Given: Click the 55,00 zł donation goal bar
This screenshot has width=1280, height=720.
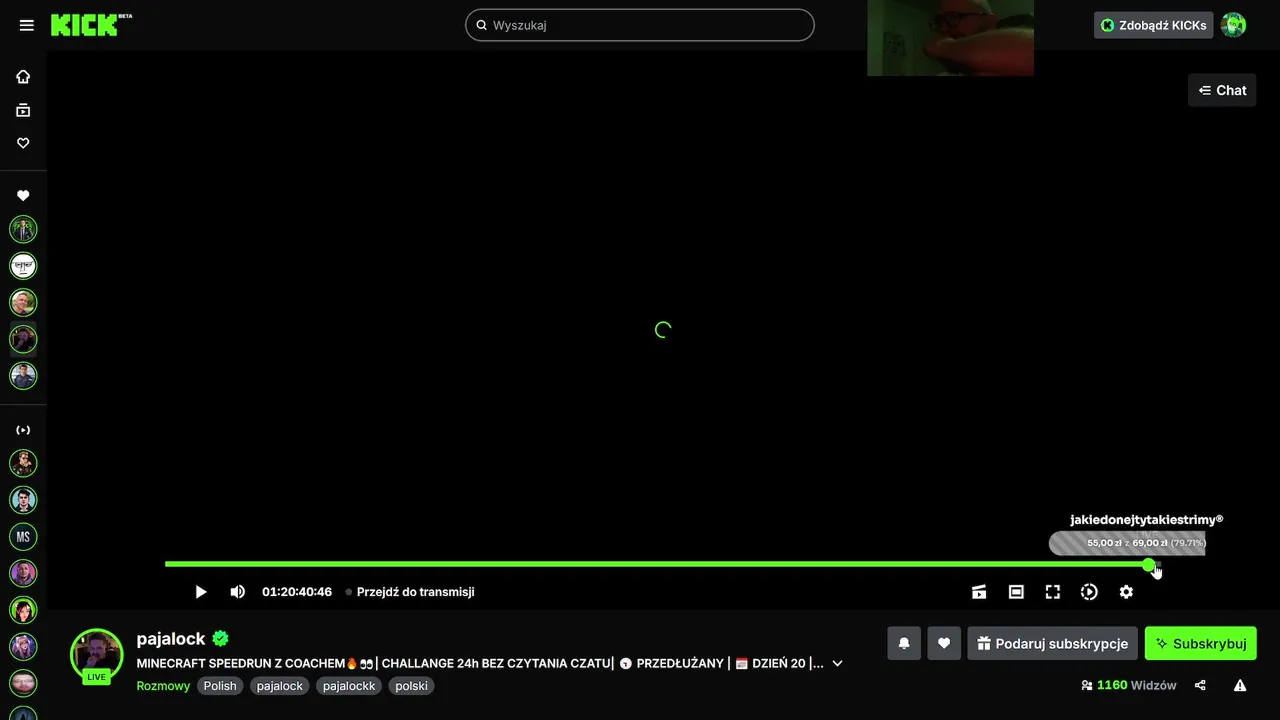Looking at the screenshot, I should click(x=1127, y=543).
